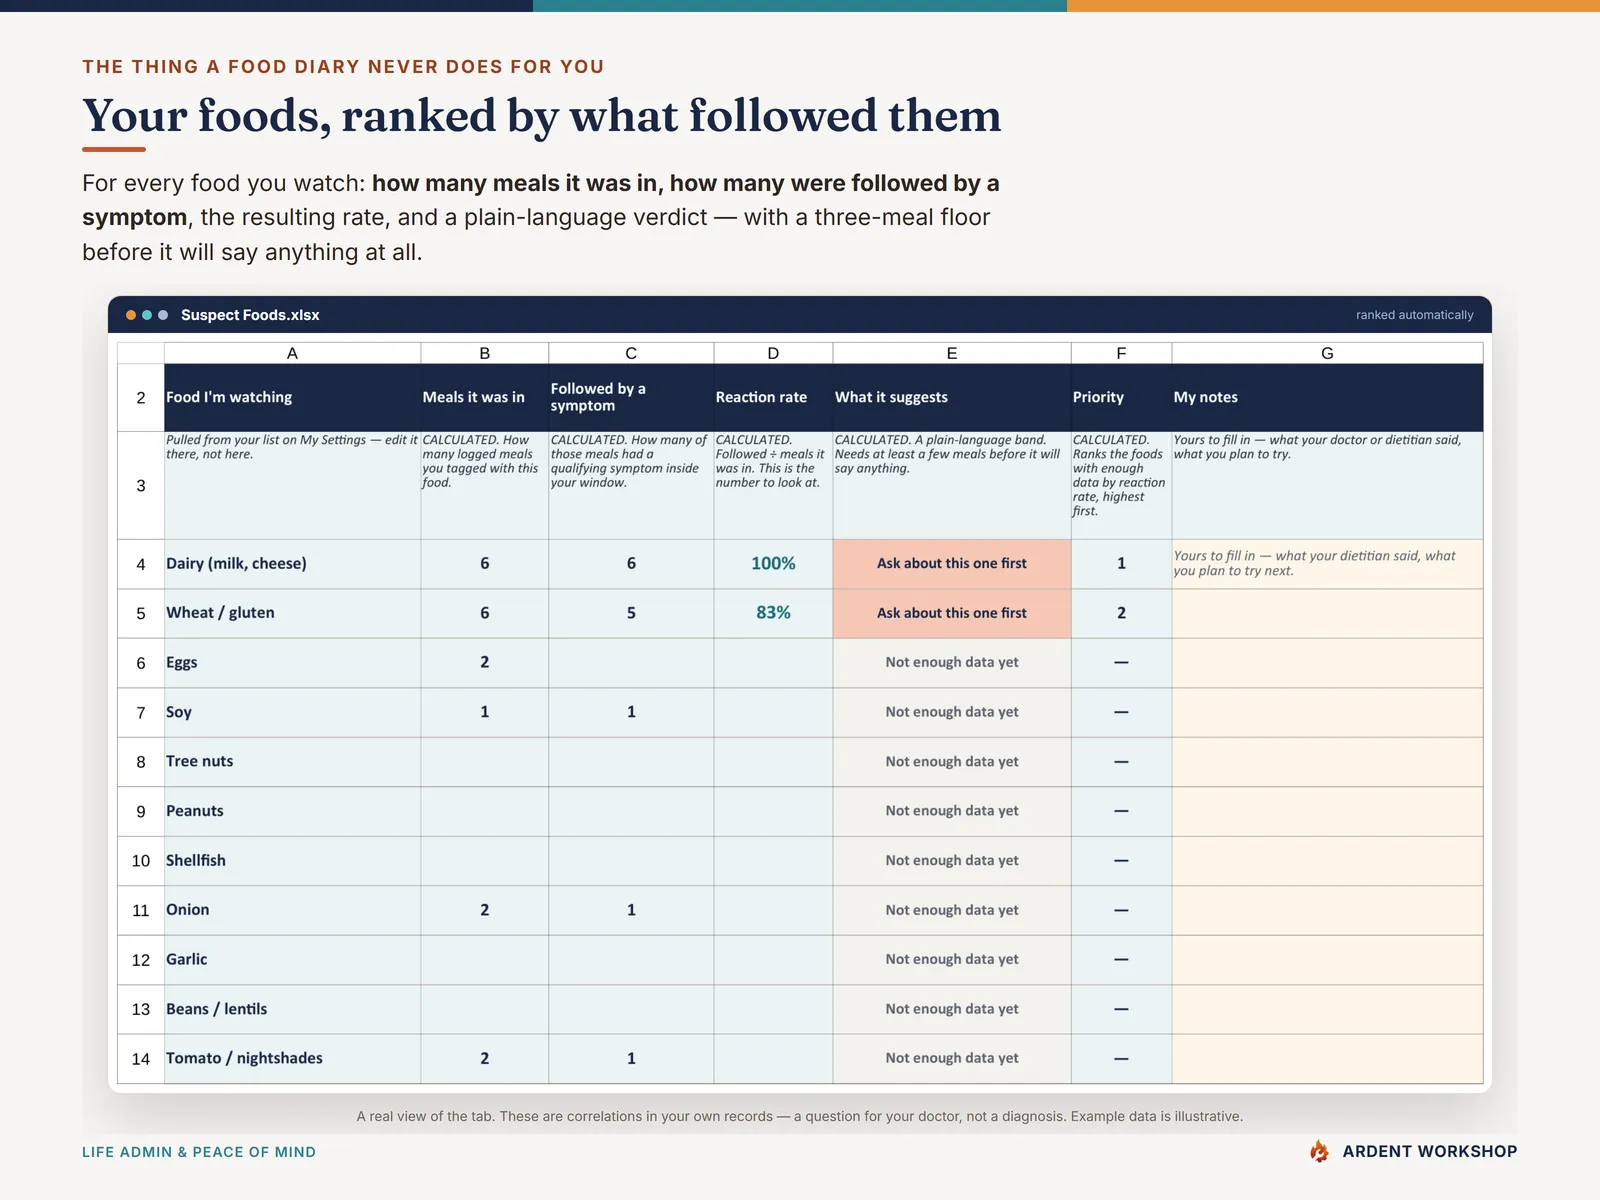Select the 'Tree nuts' cell
Viewport: 1600px width, 1200px height.
(292, 762)
